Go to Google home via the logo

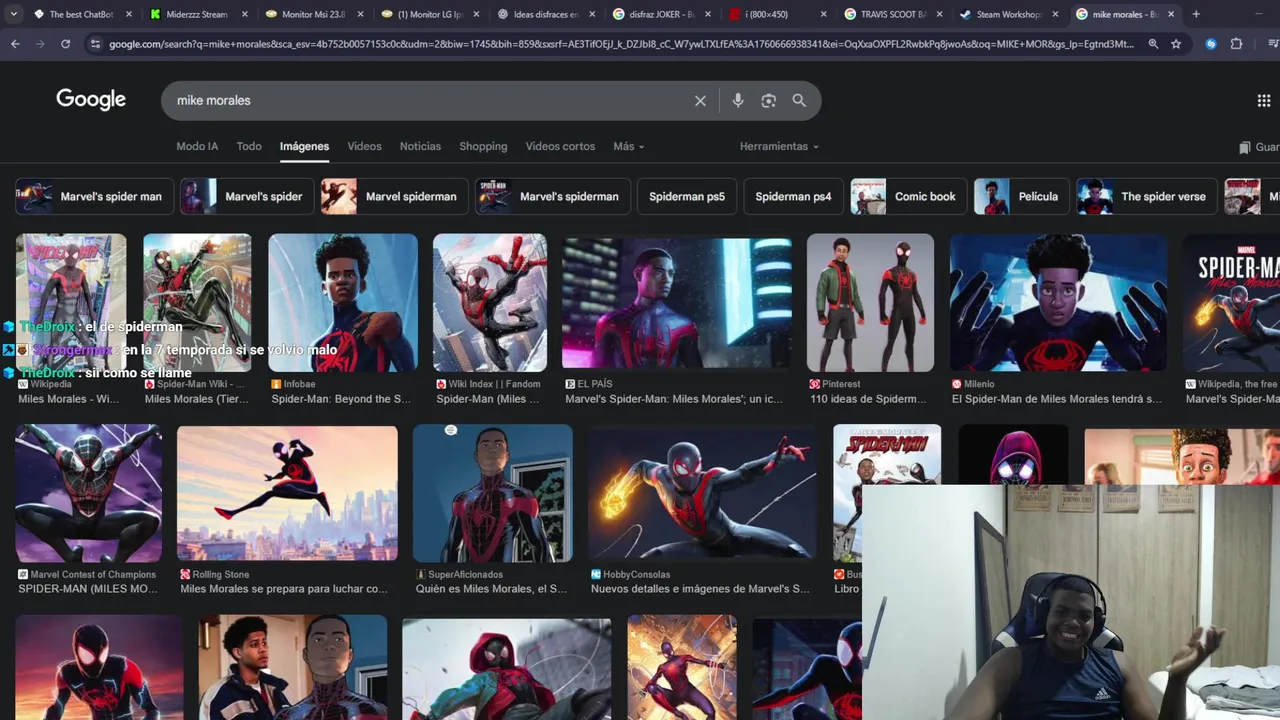pyautogui.click(x=91, y=99)
